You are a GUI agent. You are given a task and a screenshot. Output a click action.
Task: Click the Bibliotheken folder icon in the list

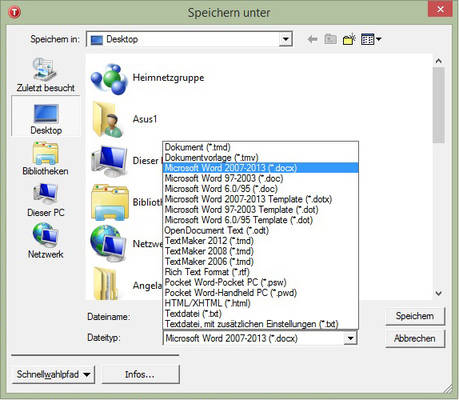(x=110, y=202)
